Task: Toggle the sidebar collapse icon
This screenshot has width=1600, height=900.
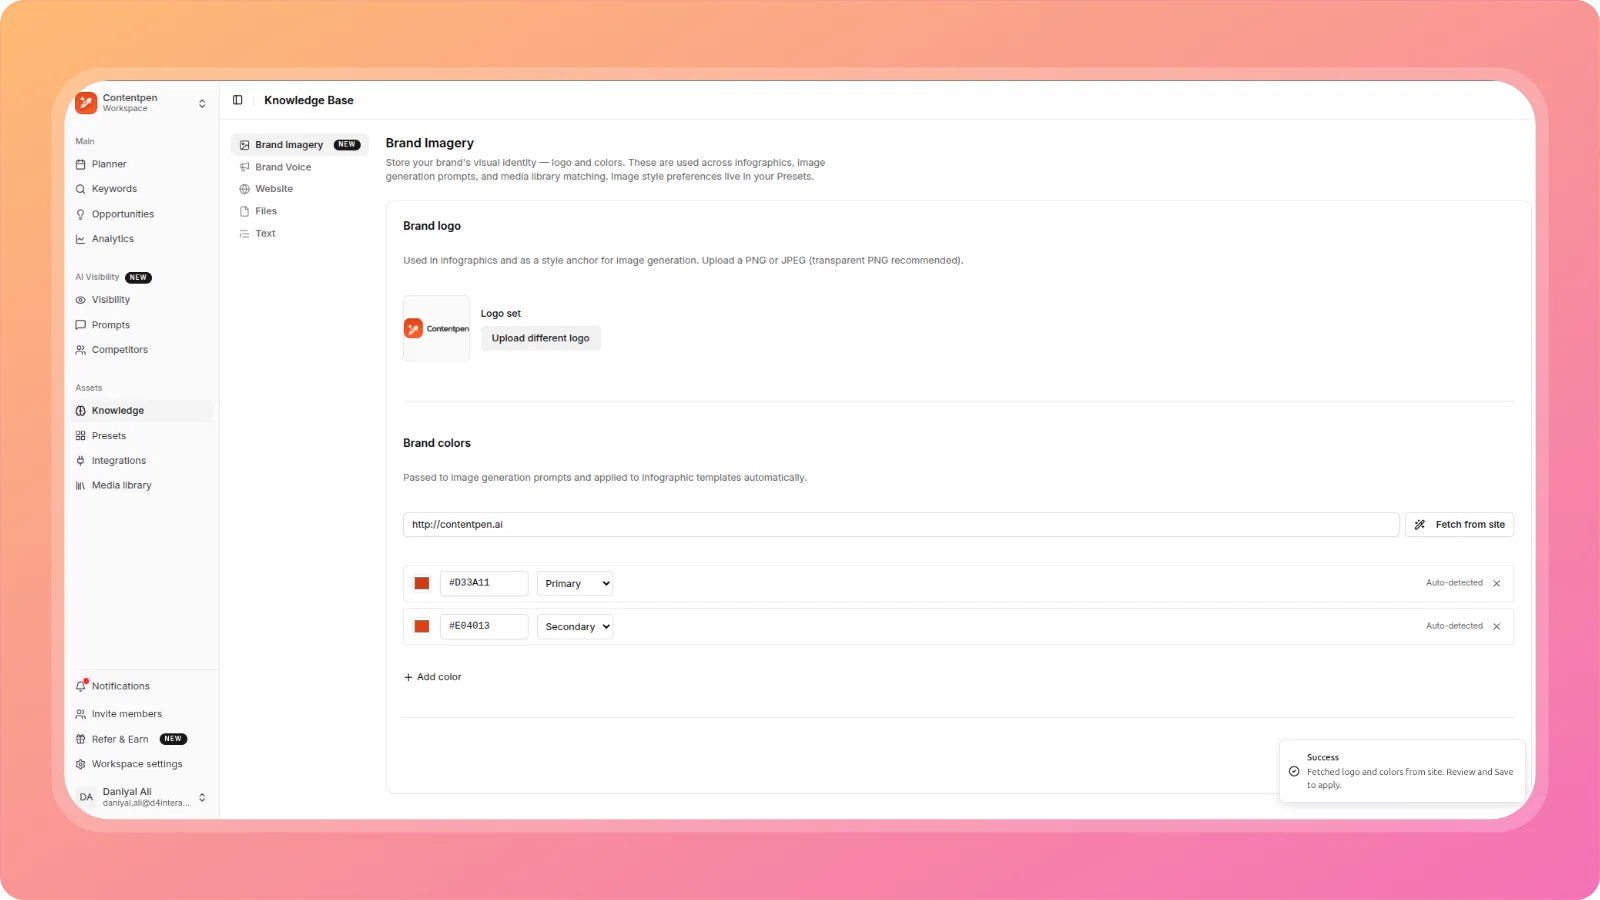Action: 238,100
